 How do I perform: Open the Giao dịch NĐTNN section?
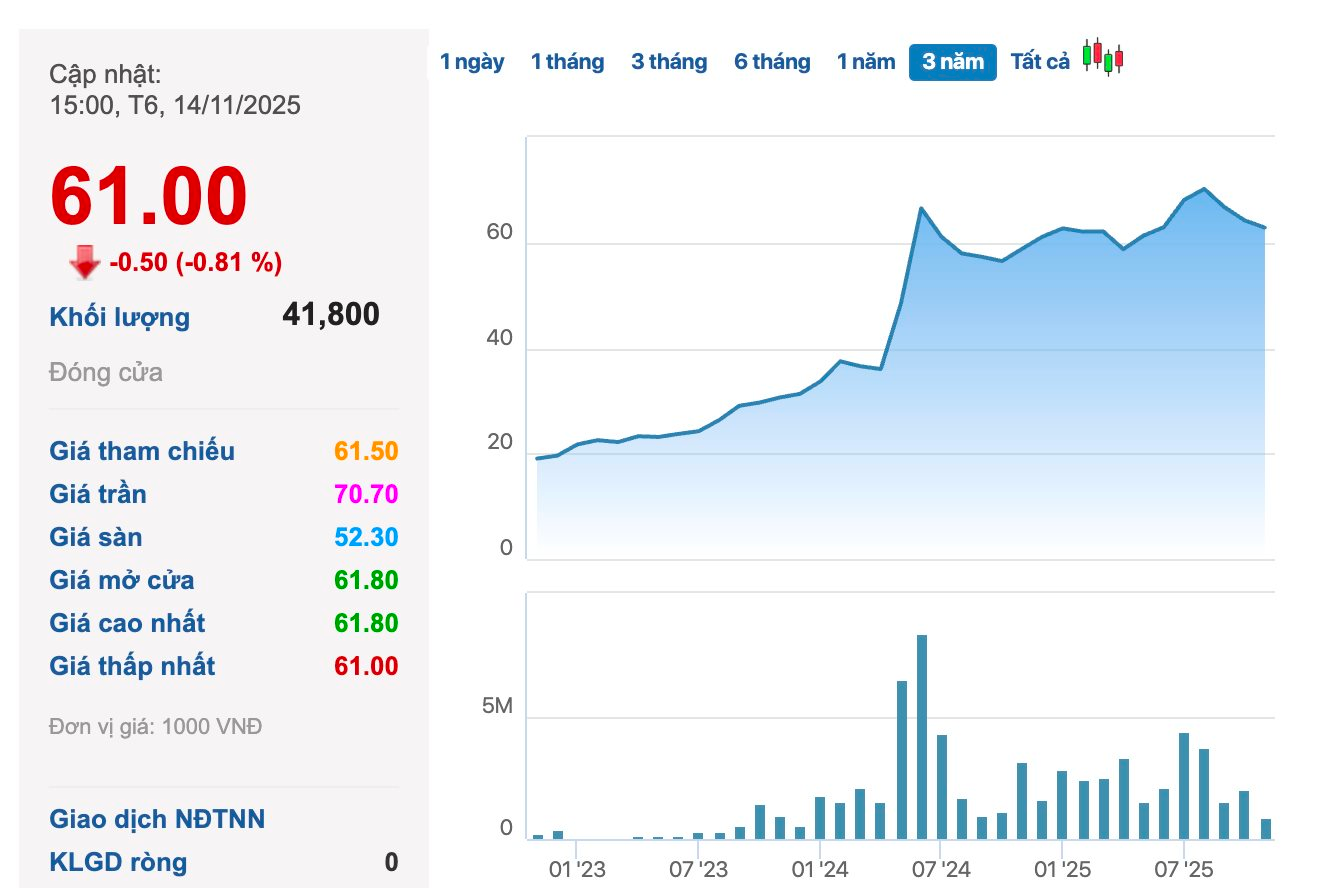tap(157, 820)
